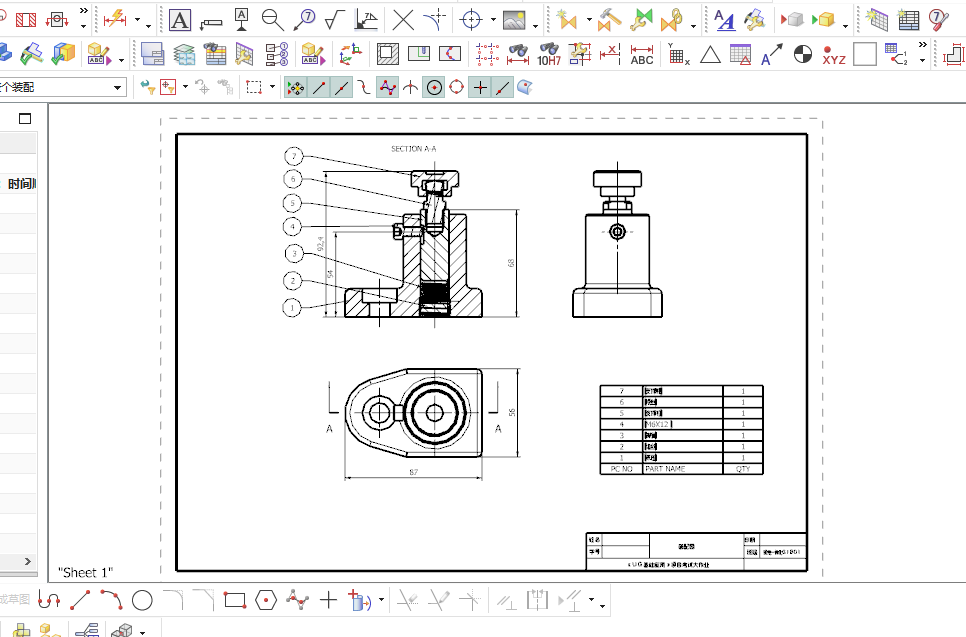This screenshot has height=637, width=966.
Task: Select the Note (large A) annotation tool
Action: (179, 20)
